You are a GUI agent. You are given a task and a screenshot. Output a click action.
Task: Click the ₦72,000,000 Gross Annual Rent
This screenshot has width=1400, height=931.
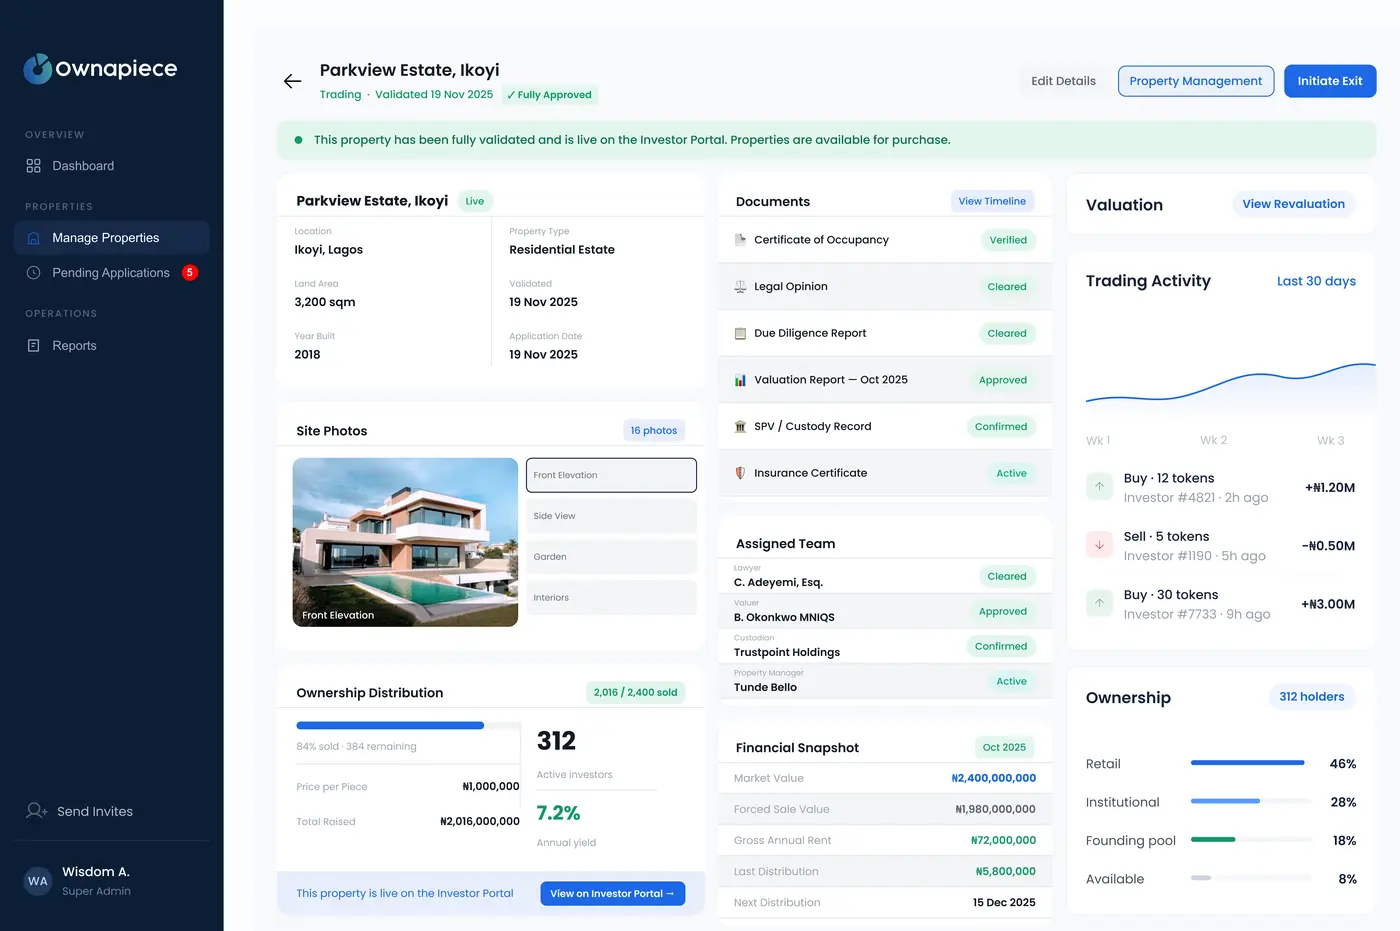pos(1003,840)
